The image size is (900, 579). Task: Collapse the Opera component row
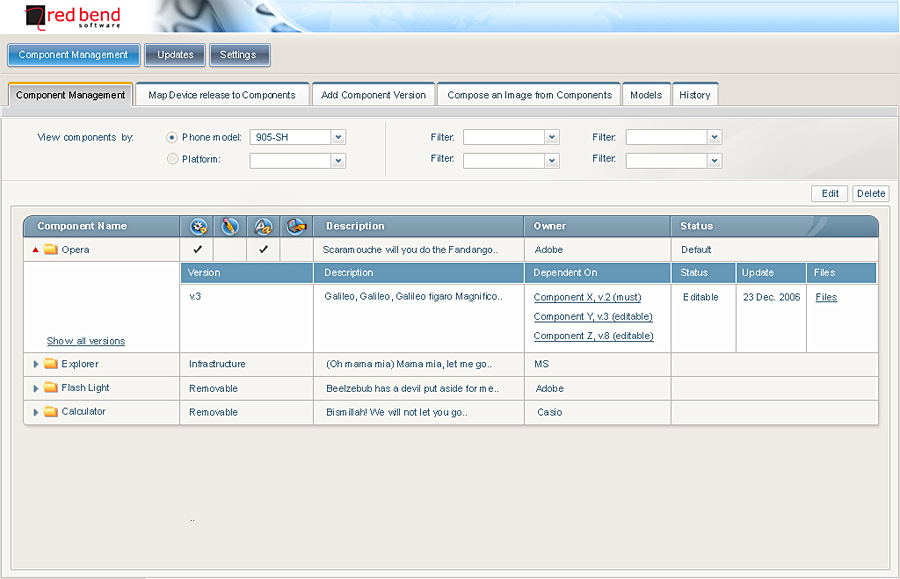point(36,250)
